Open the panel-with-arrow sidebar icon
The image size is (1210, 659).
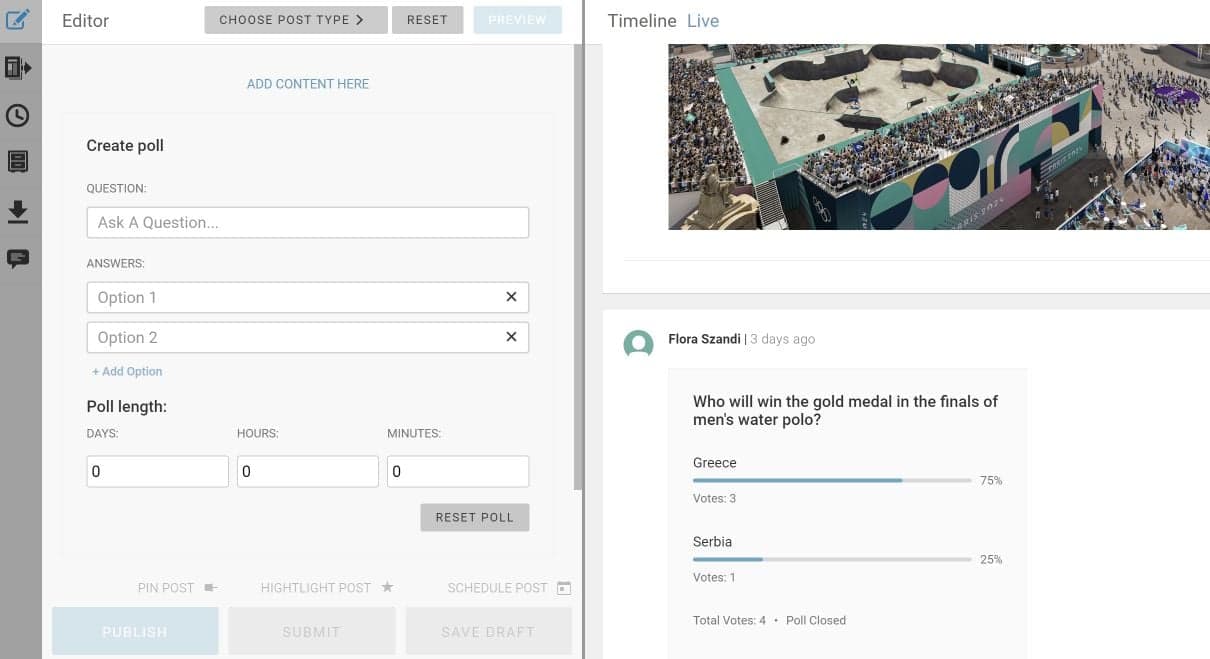(x=18, y=68)
